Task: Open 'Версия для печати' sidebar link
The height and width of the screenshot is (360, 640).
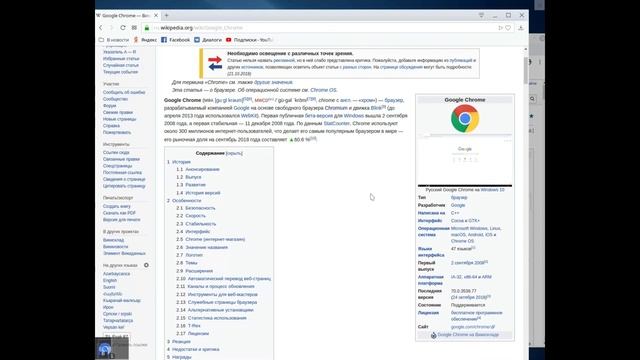Action: (122, 220)
